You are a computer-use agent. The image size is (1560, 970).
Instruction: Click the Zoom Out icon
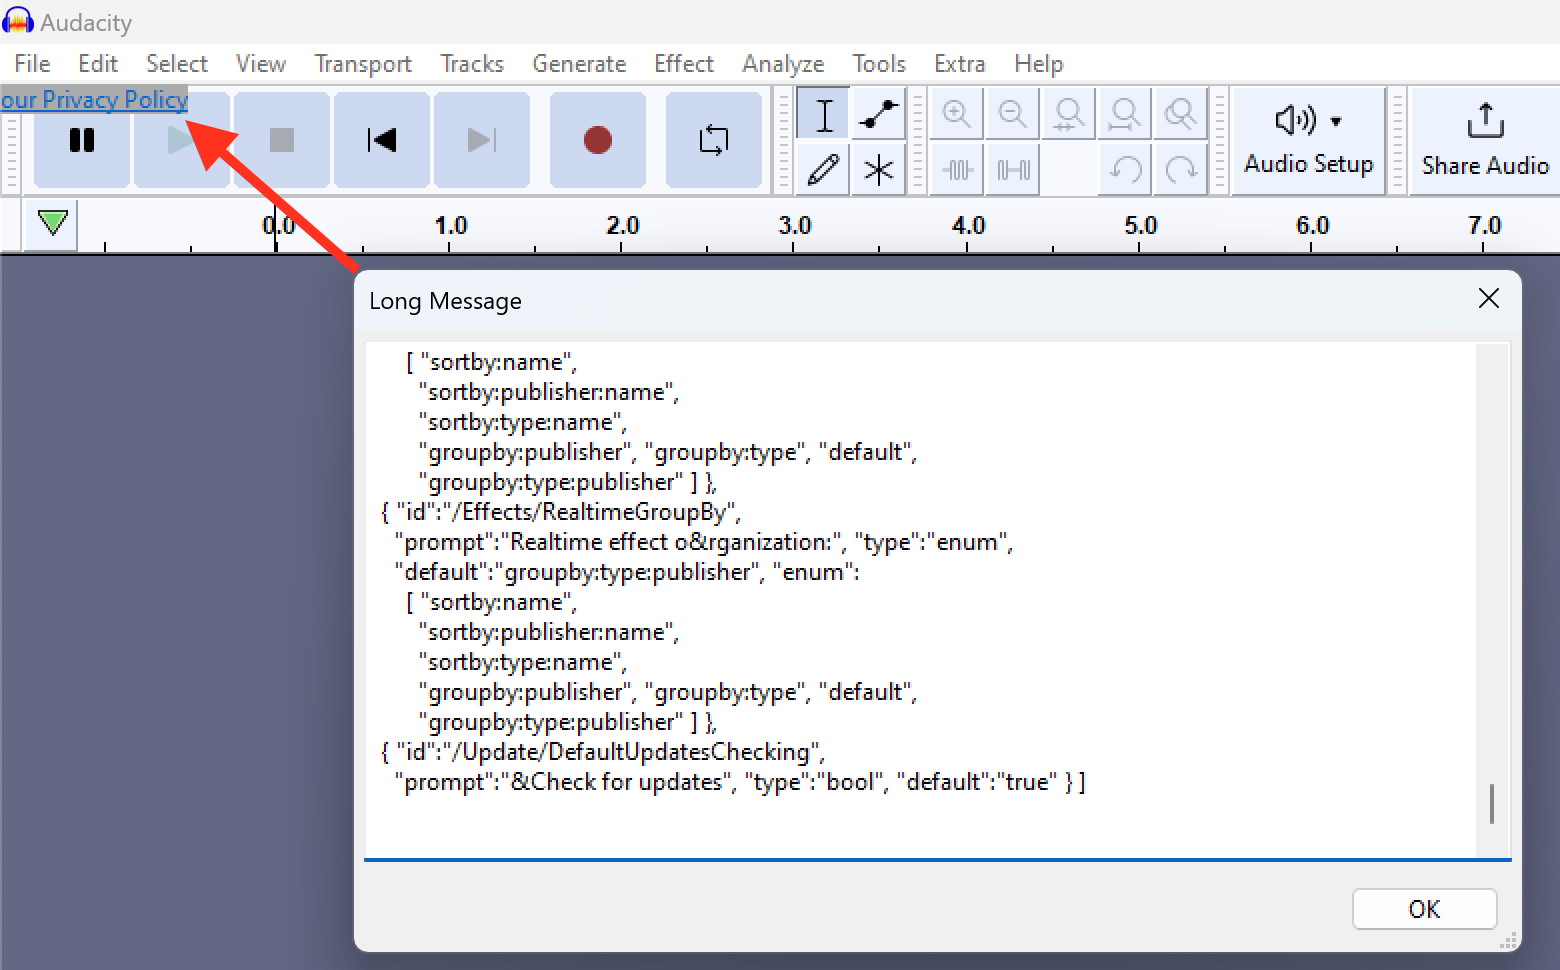pos(1012,114)
